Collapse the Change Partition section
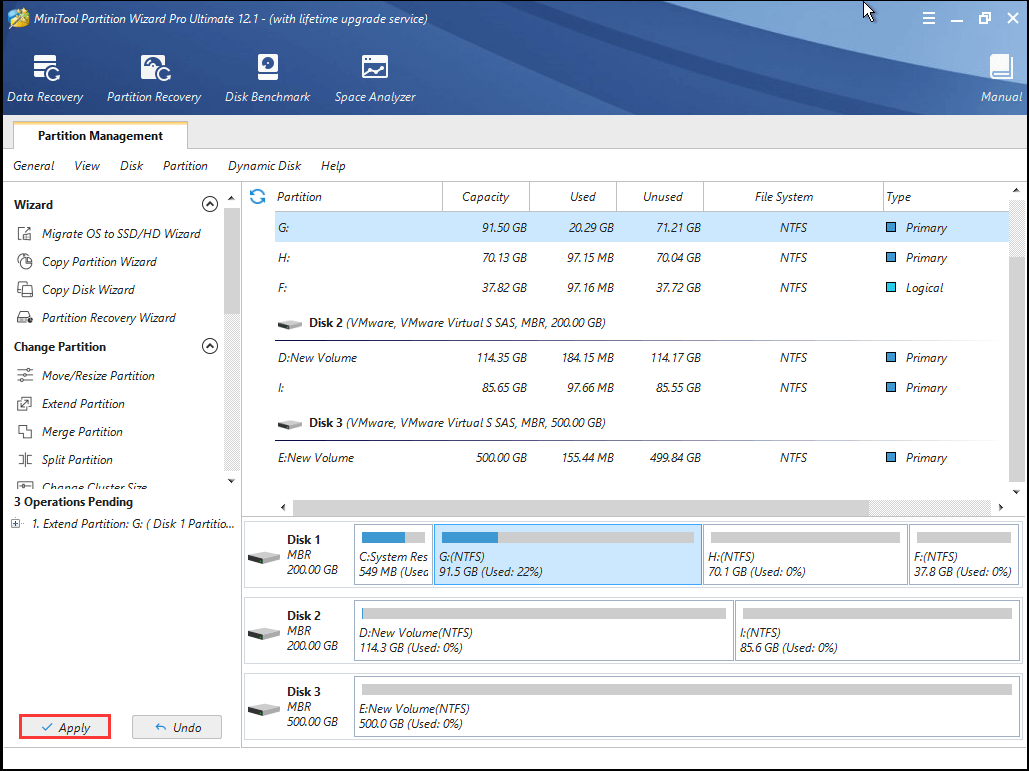Viewport: 1029px width, 771px height. pos(209,346)
